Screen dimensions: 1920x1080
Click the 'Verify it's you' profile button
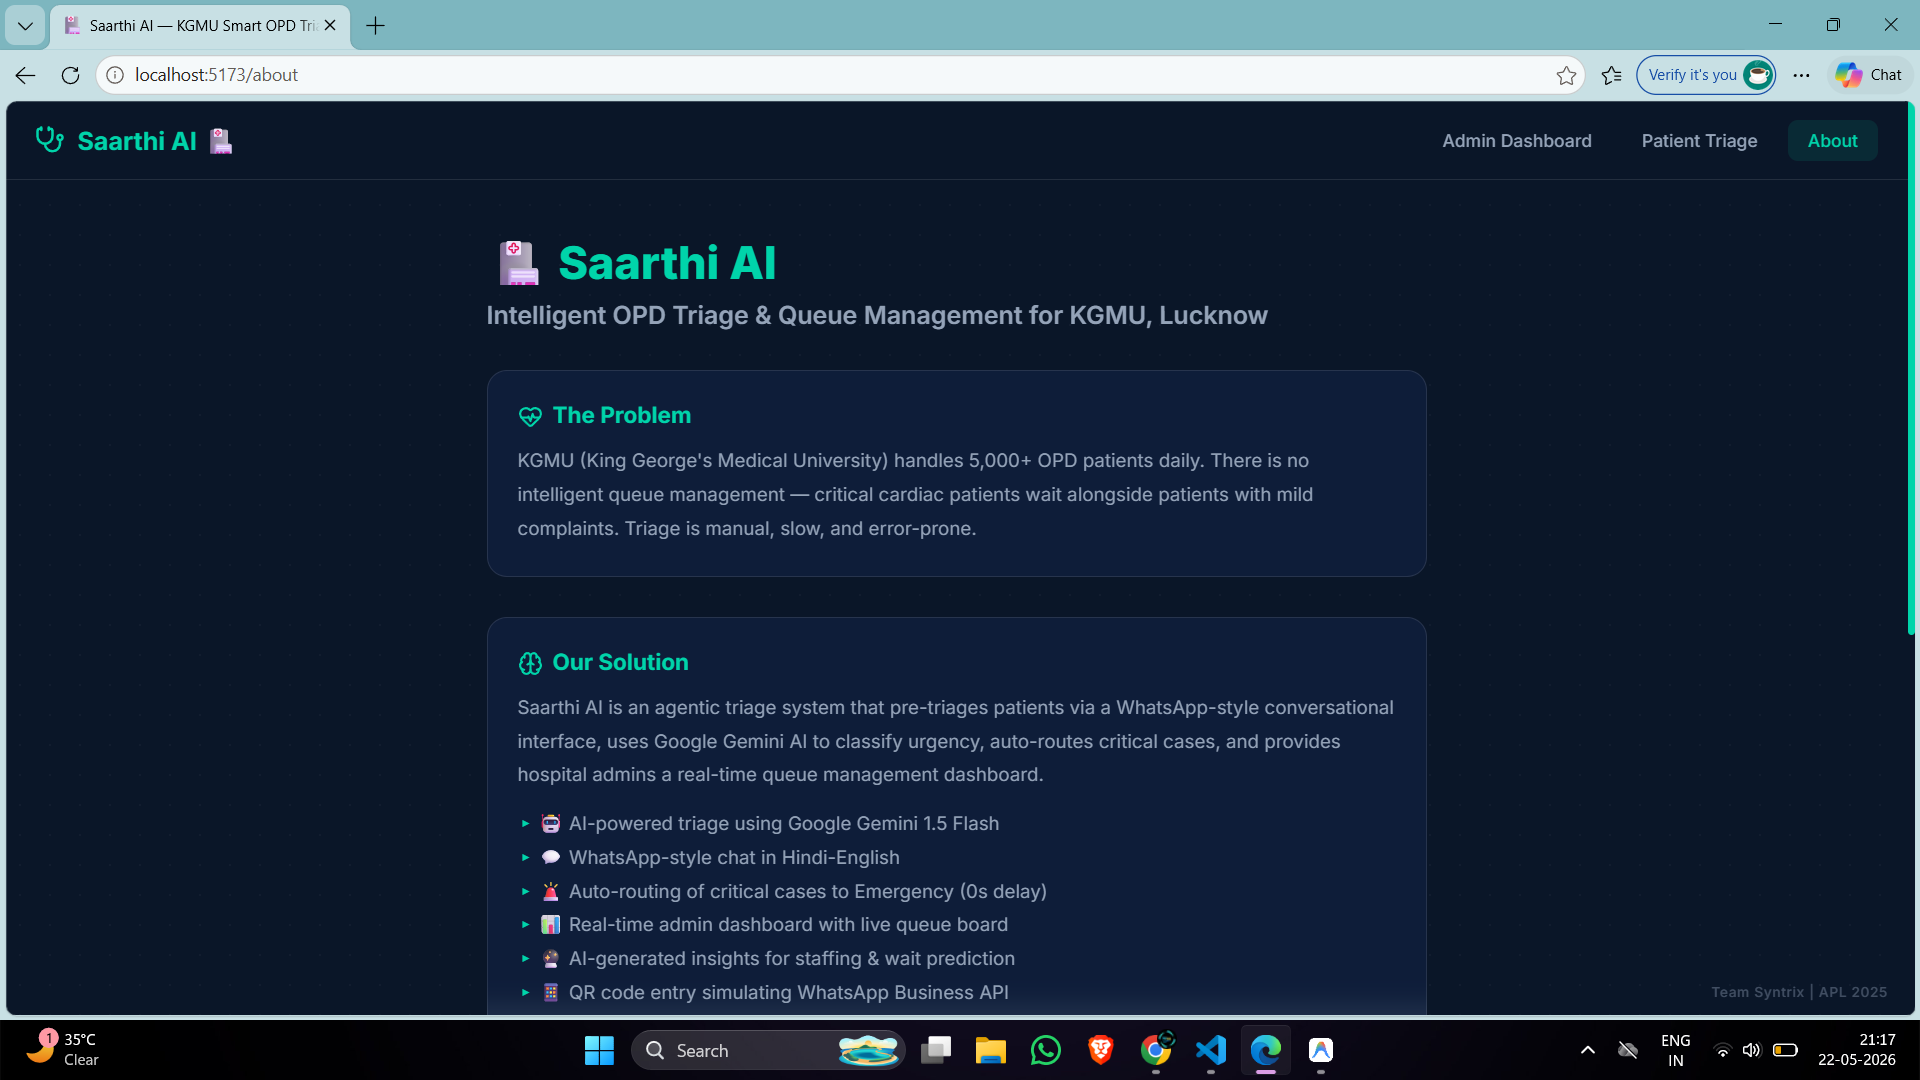tap(1706, 75)
